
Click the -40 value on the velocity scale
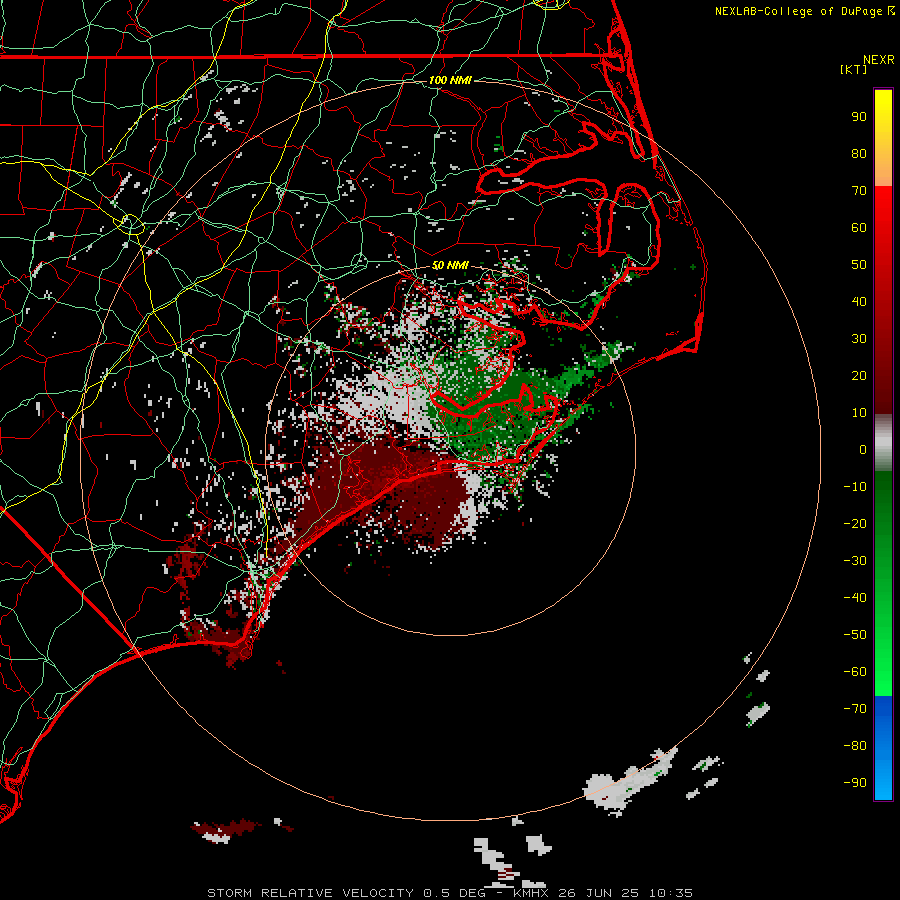[855, 598]
